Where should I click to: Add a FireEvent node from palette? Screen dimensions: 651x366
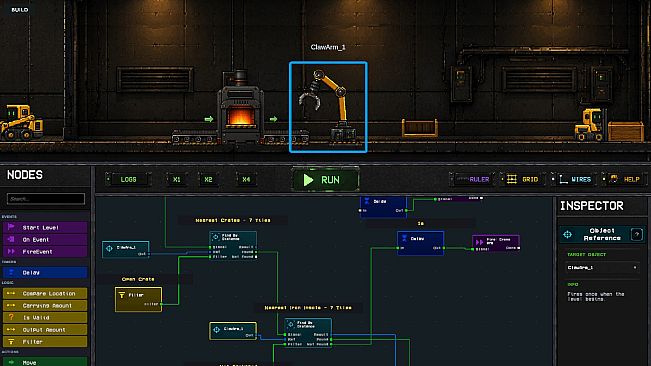(x=45, y=251)
